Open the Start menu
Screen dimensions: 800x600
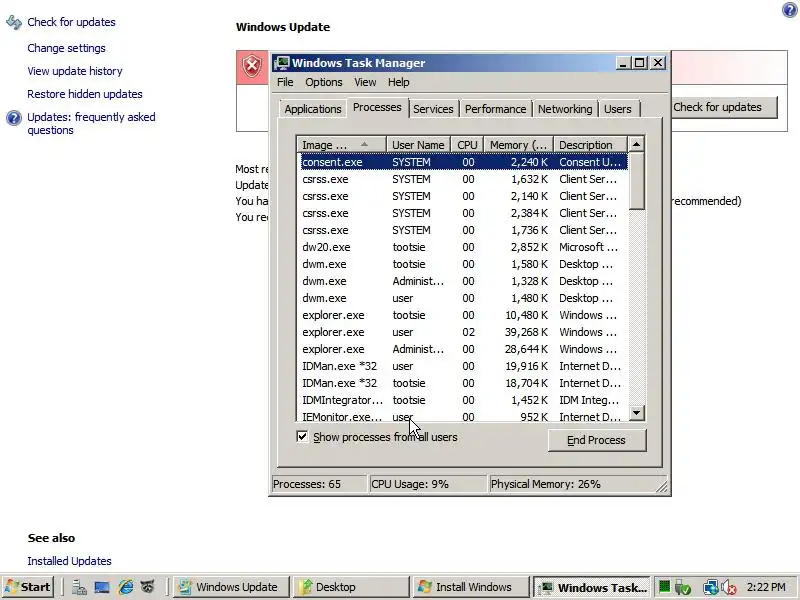pyautogui.click(x=29, y=587)
